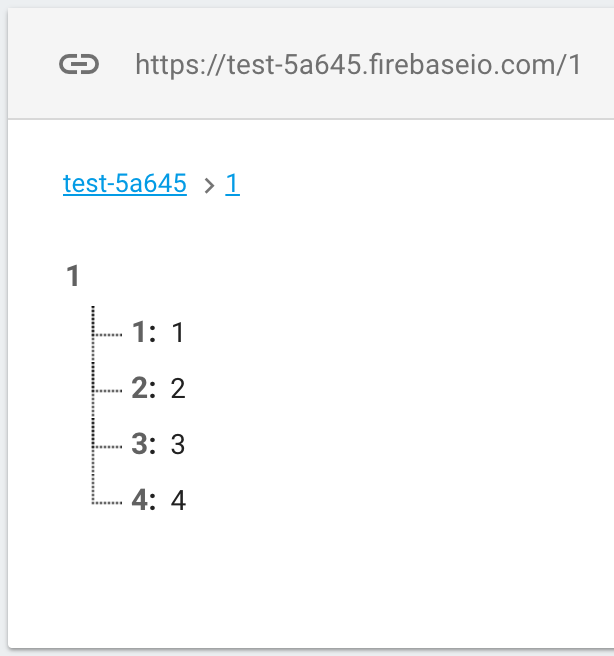Click the breadcrumb link labeled 1

(x=232, y=184)
